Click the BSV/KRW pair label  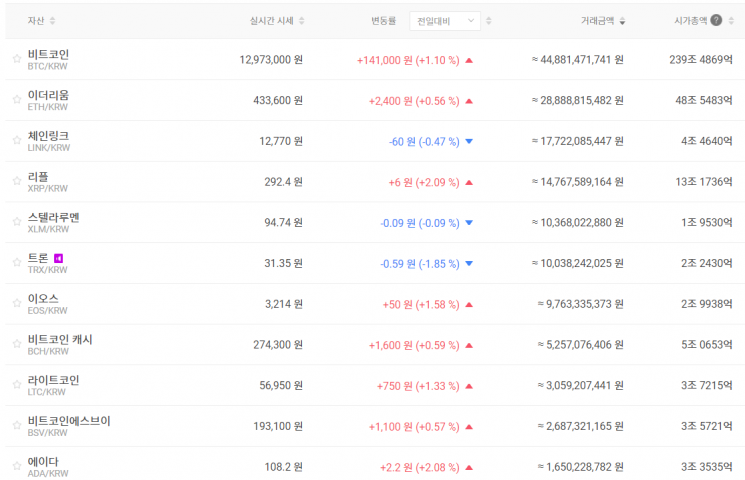48,433
